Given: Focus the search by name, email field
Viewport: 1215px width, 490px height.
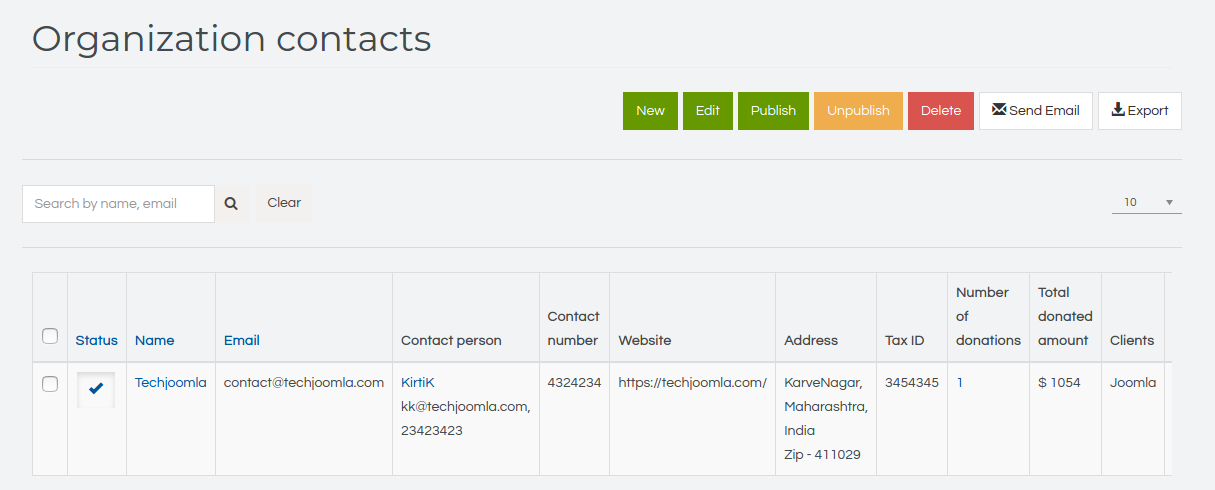Looking at the screenshot, I should point(118,203).
